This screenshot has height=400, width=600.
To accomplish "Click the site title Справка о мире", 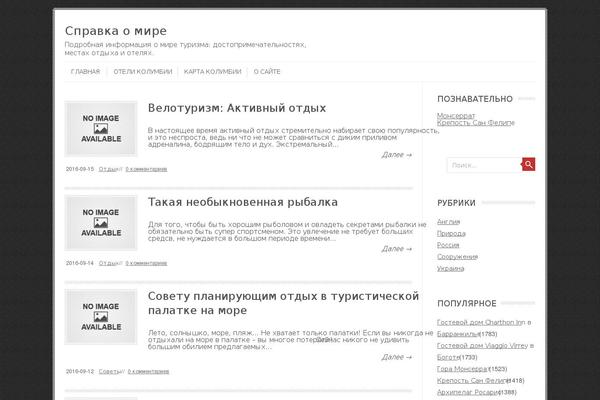I will 116,31.
